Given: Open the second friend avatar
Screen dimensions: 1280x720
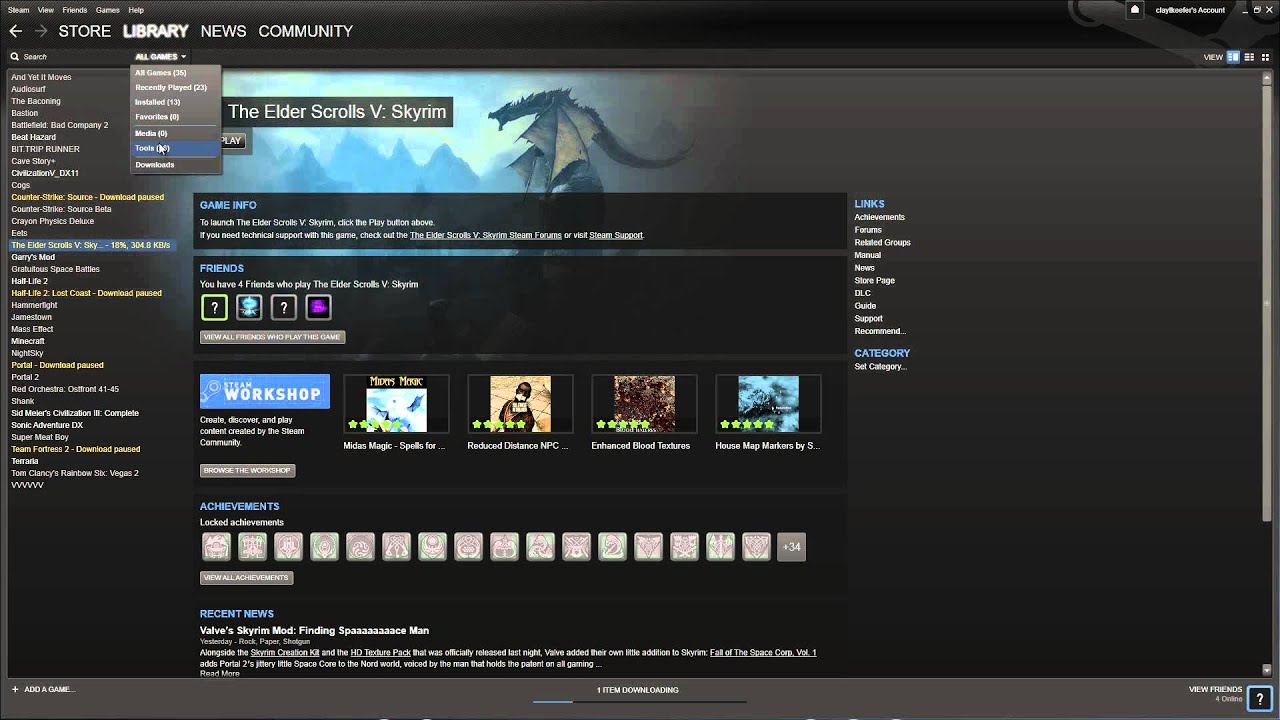Looking at the screenshot, I should tap(249, 307).
